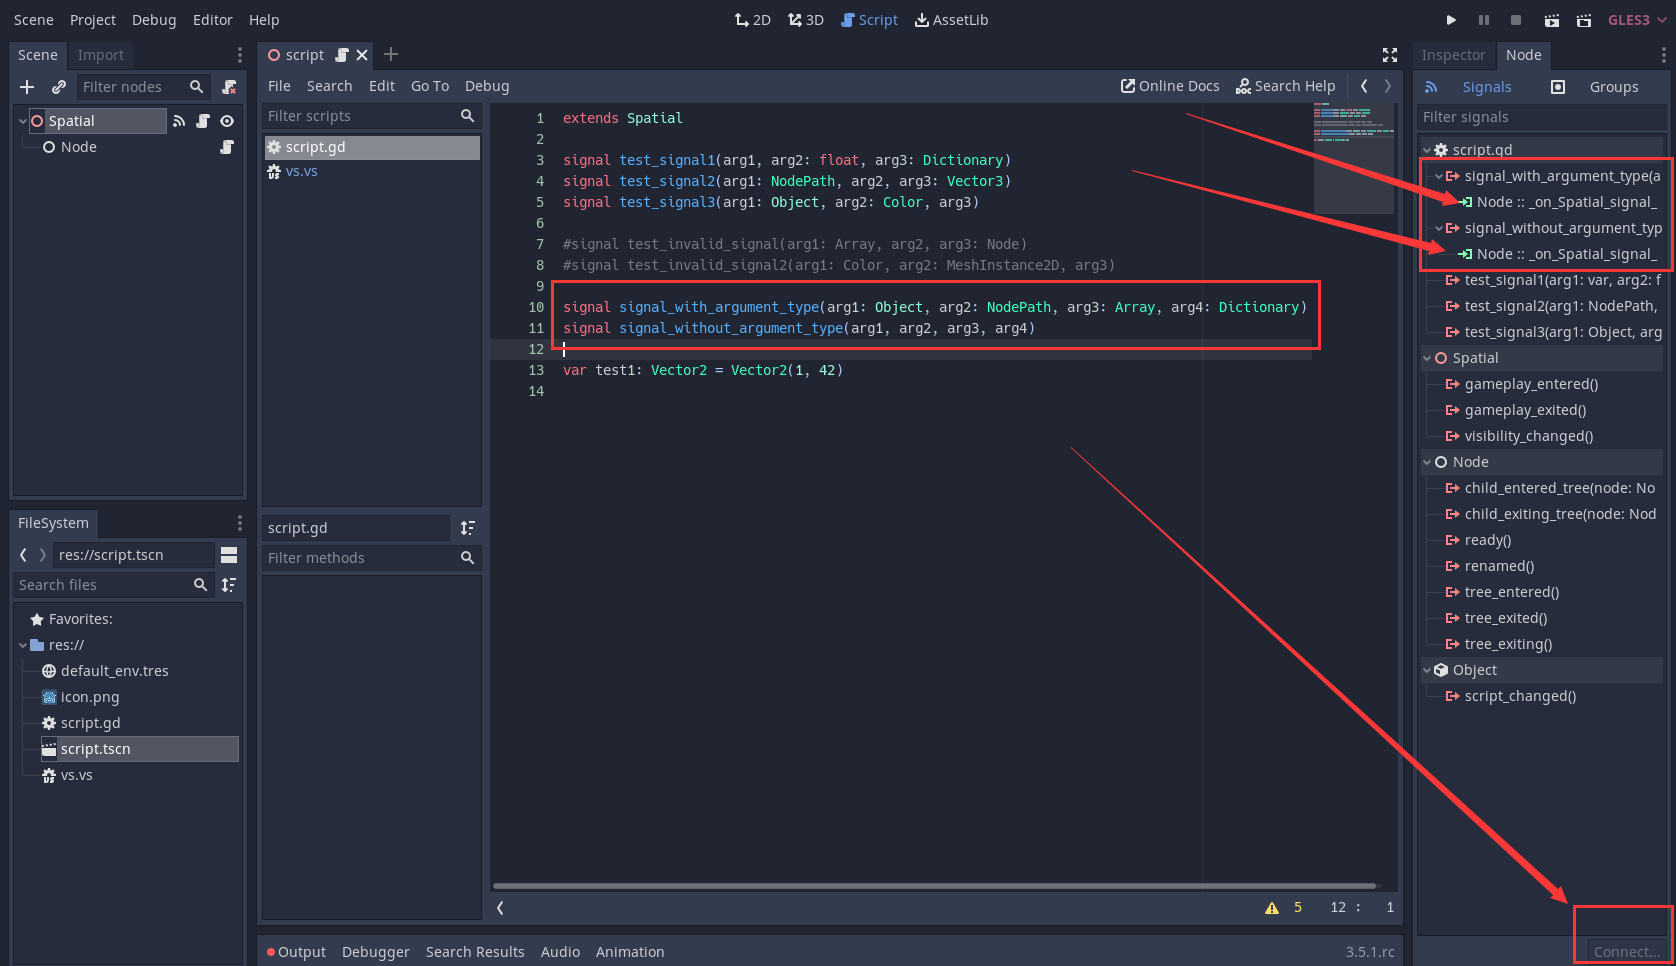
Task: Open Online Docs link
Action: click(x=1170, y=86)
